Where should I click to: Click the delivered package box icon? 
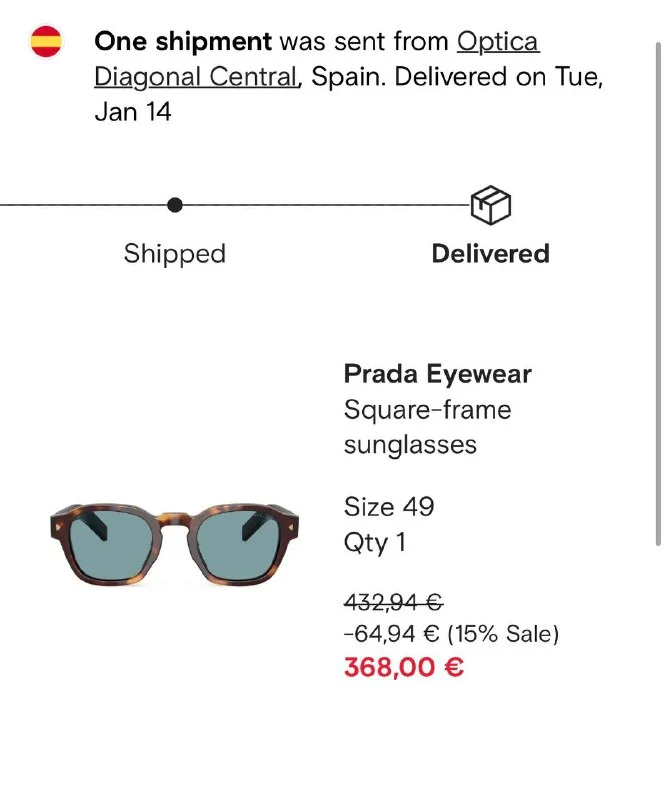(491, 205)
